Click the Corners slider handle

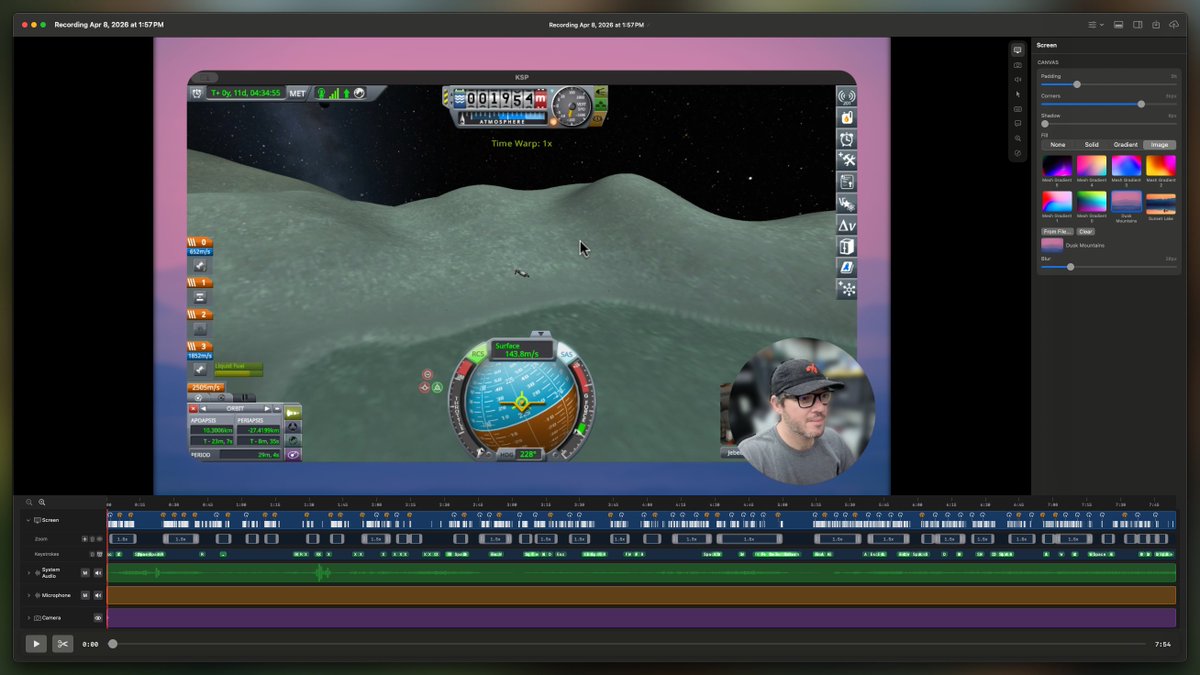tap(1141, 104)
